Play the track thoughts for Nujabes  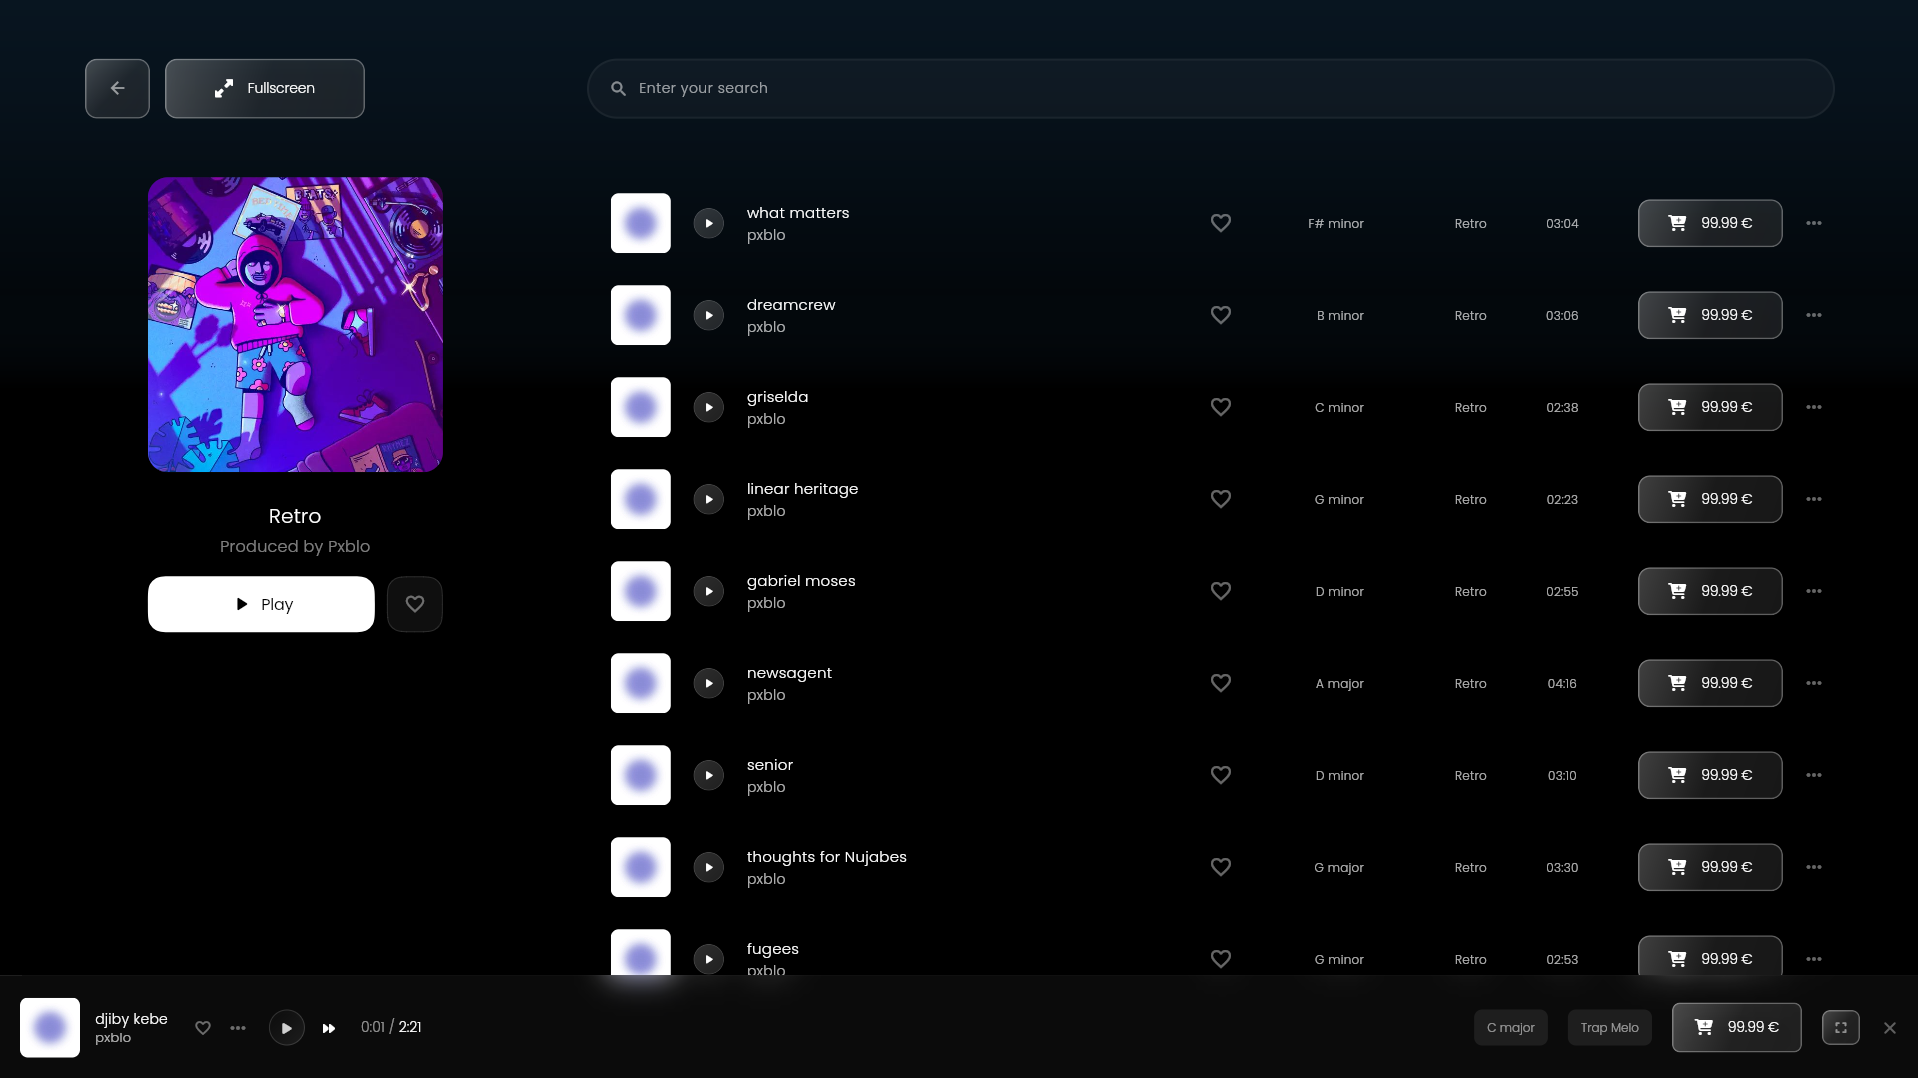[x=709, y=867]
